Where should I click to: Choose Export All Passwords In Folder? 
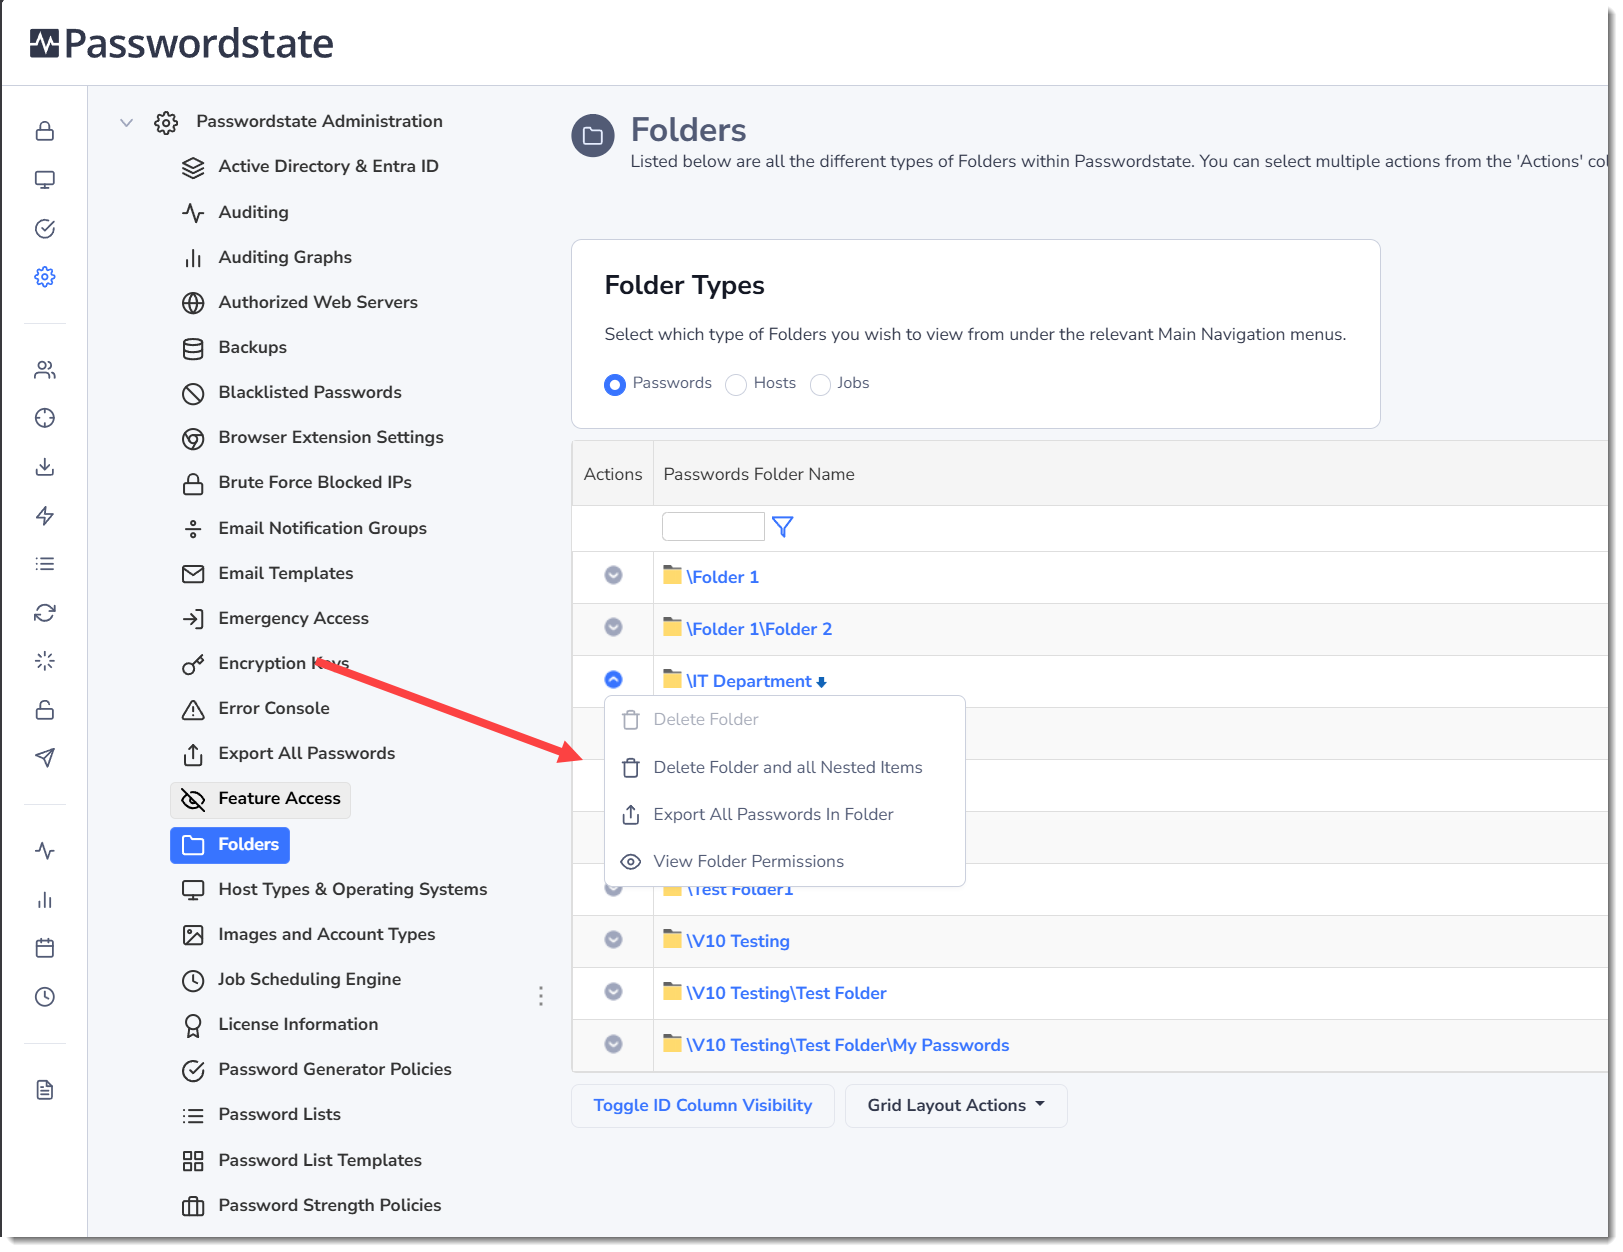point(785,815)
